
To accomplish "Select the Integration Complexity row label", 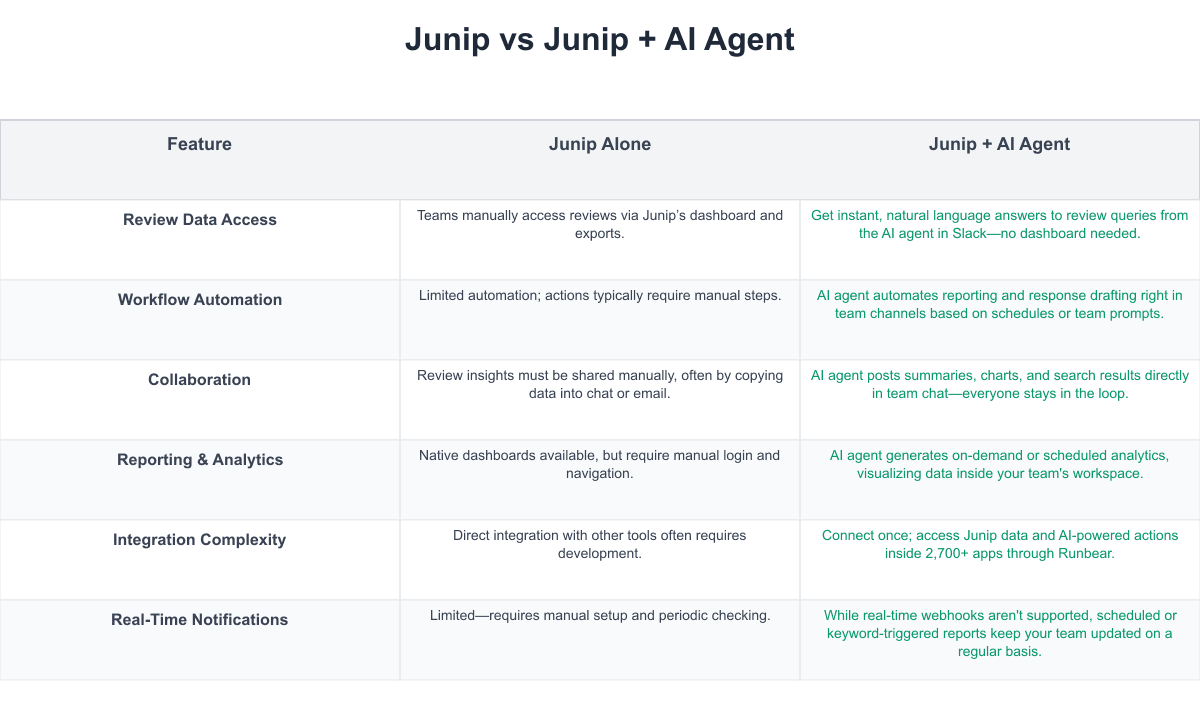I will [199, 540].
